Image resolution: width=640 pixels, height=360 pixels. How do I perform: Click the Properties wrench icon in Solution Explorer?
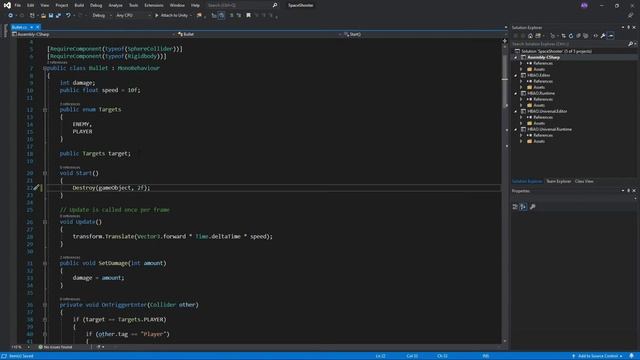[x=603, y=36]
